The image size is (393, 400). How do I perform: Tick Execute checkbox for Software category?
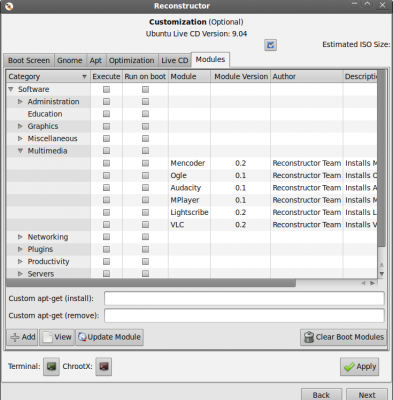click(106, 89)
